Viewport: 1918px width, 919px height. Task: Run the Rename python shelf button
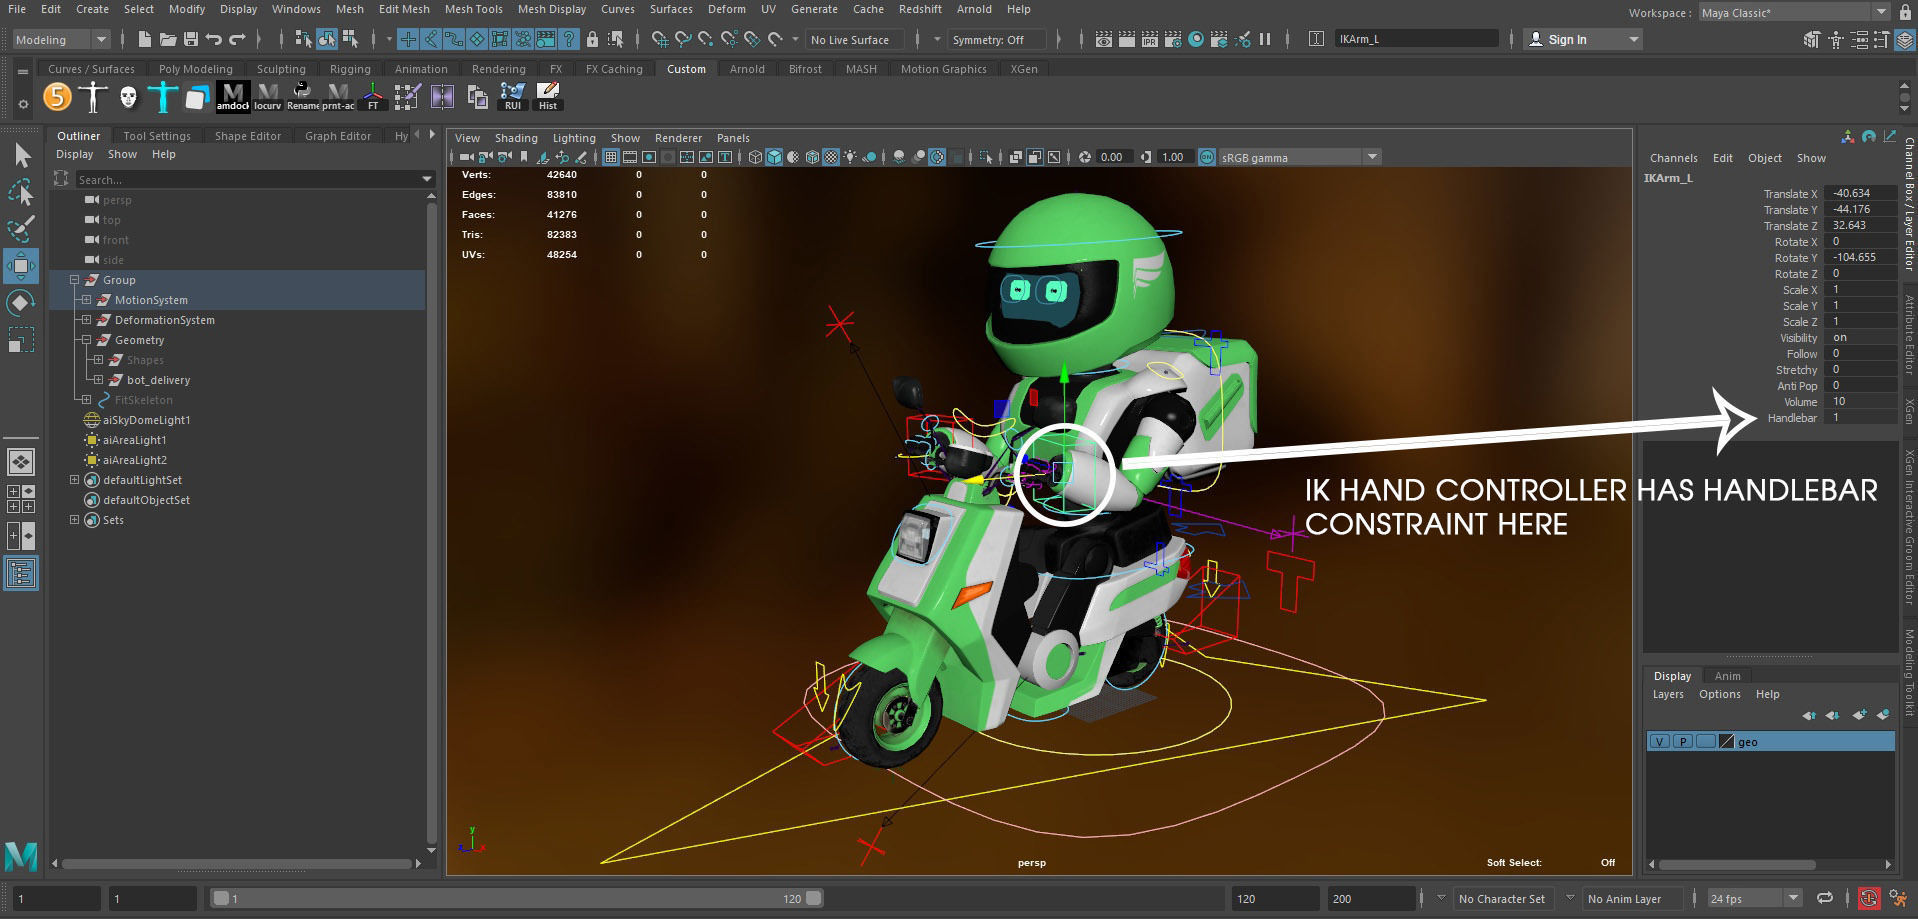pos(302,96)
